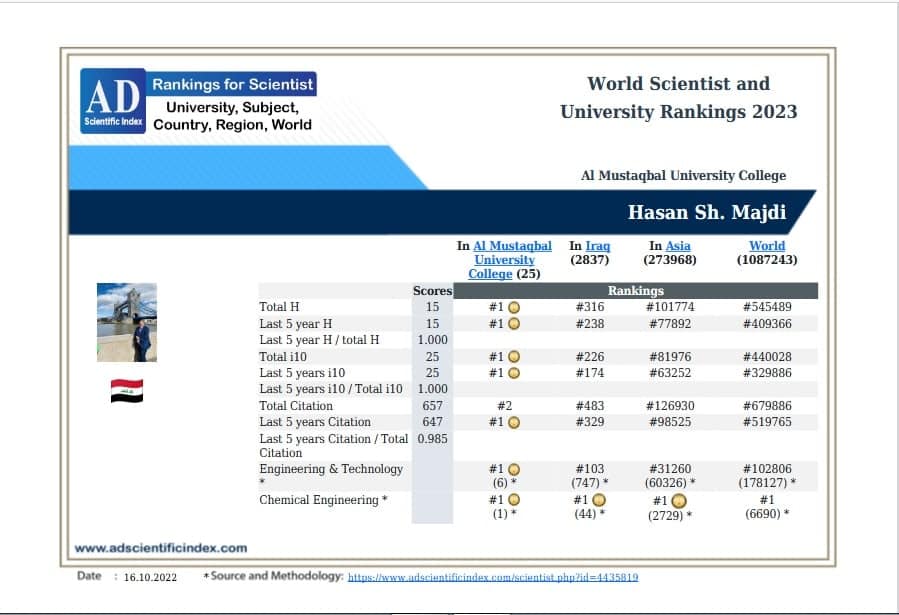Click the www.adscientificindex.com footer text
Viewport: 899px width, 615px height.
(x=161, y=548)
